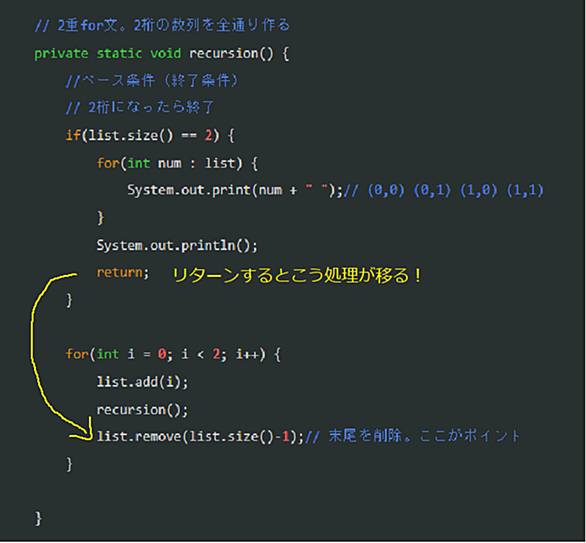The image size is (586, 543).
Task: Click the yellow arrow head pointing to list.remove
Action: click(85, 434)
